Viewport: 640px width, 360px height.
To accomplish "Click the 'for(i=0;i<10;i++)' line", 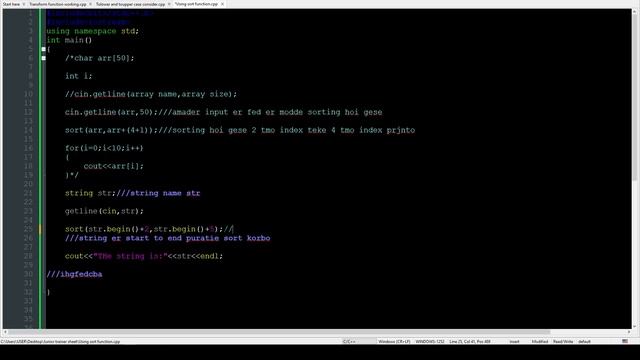I will point(104,148).
